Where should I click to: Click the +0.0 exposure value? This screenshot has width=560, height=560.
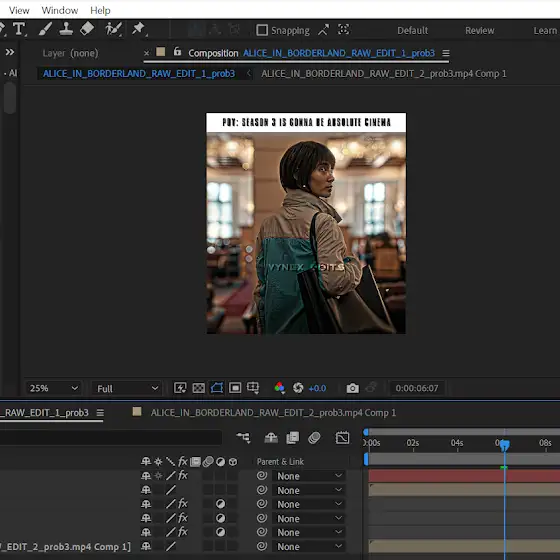pos(317,388)
